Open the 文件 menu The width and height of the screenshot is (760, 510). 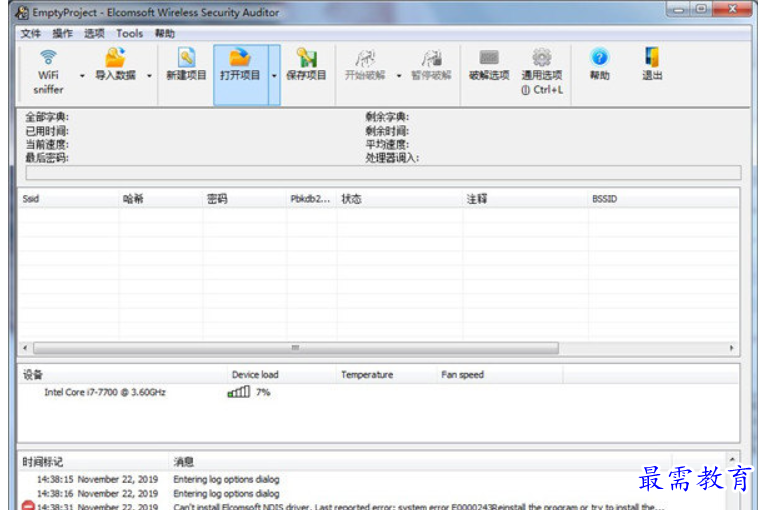click(x=30, y=33)
